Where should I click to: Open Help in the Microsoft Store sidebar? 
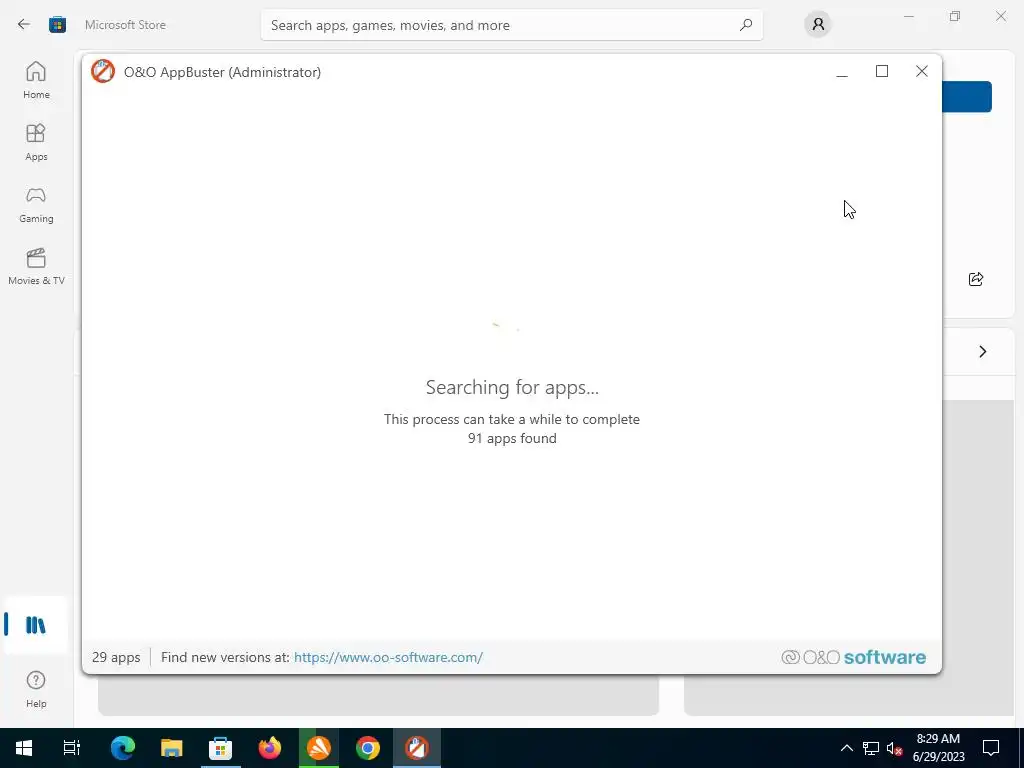click(36, 690)
